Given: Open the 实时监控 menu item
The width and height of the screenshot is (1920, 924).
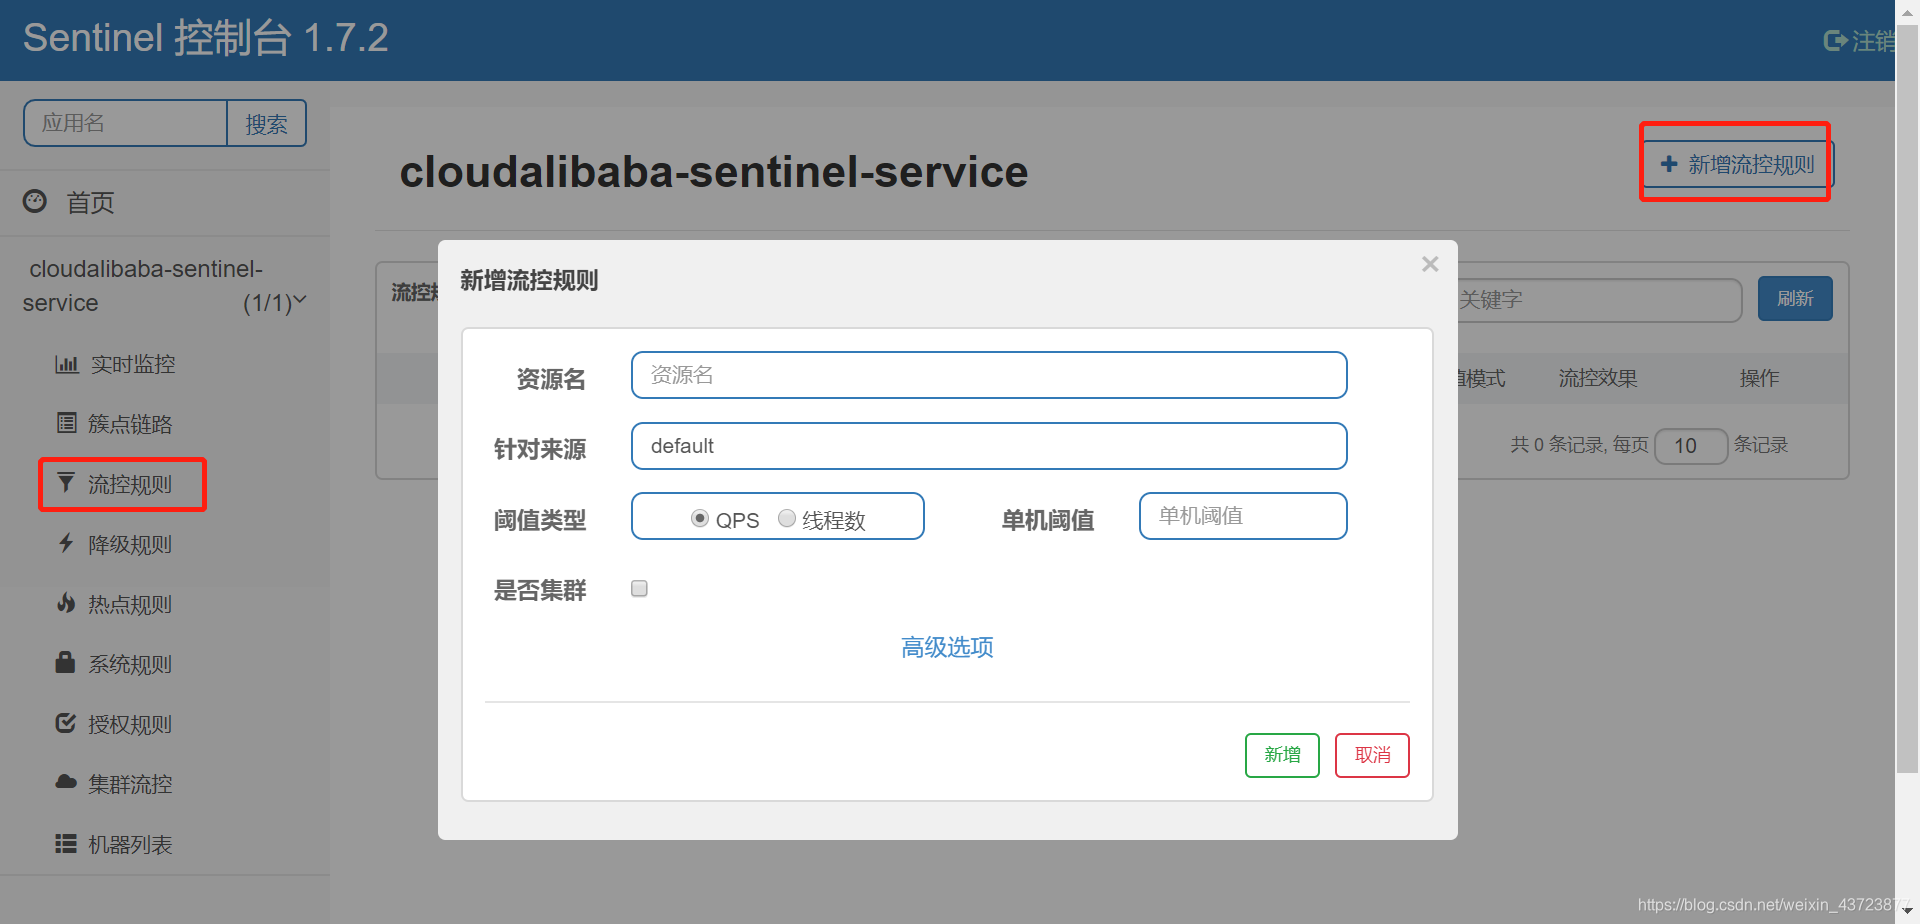Looking at the screenshot, I should 132,364.
